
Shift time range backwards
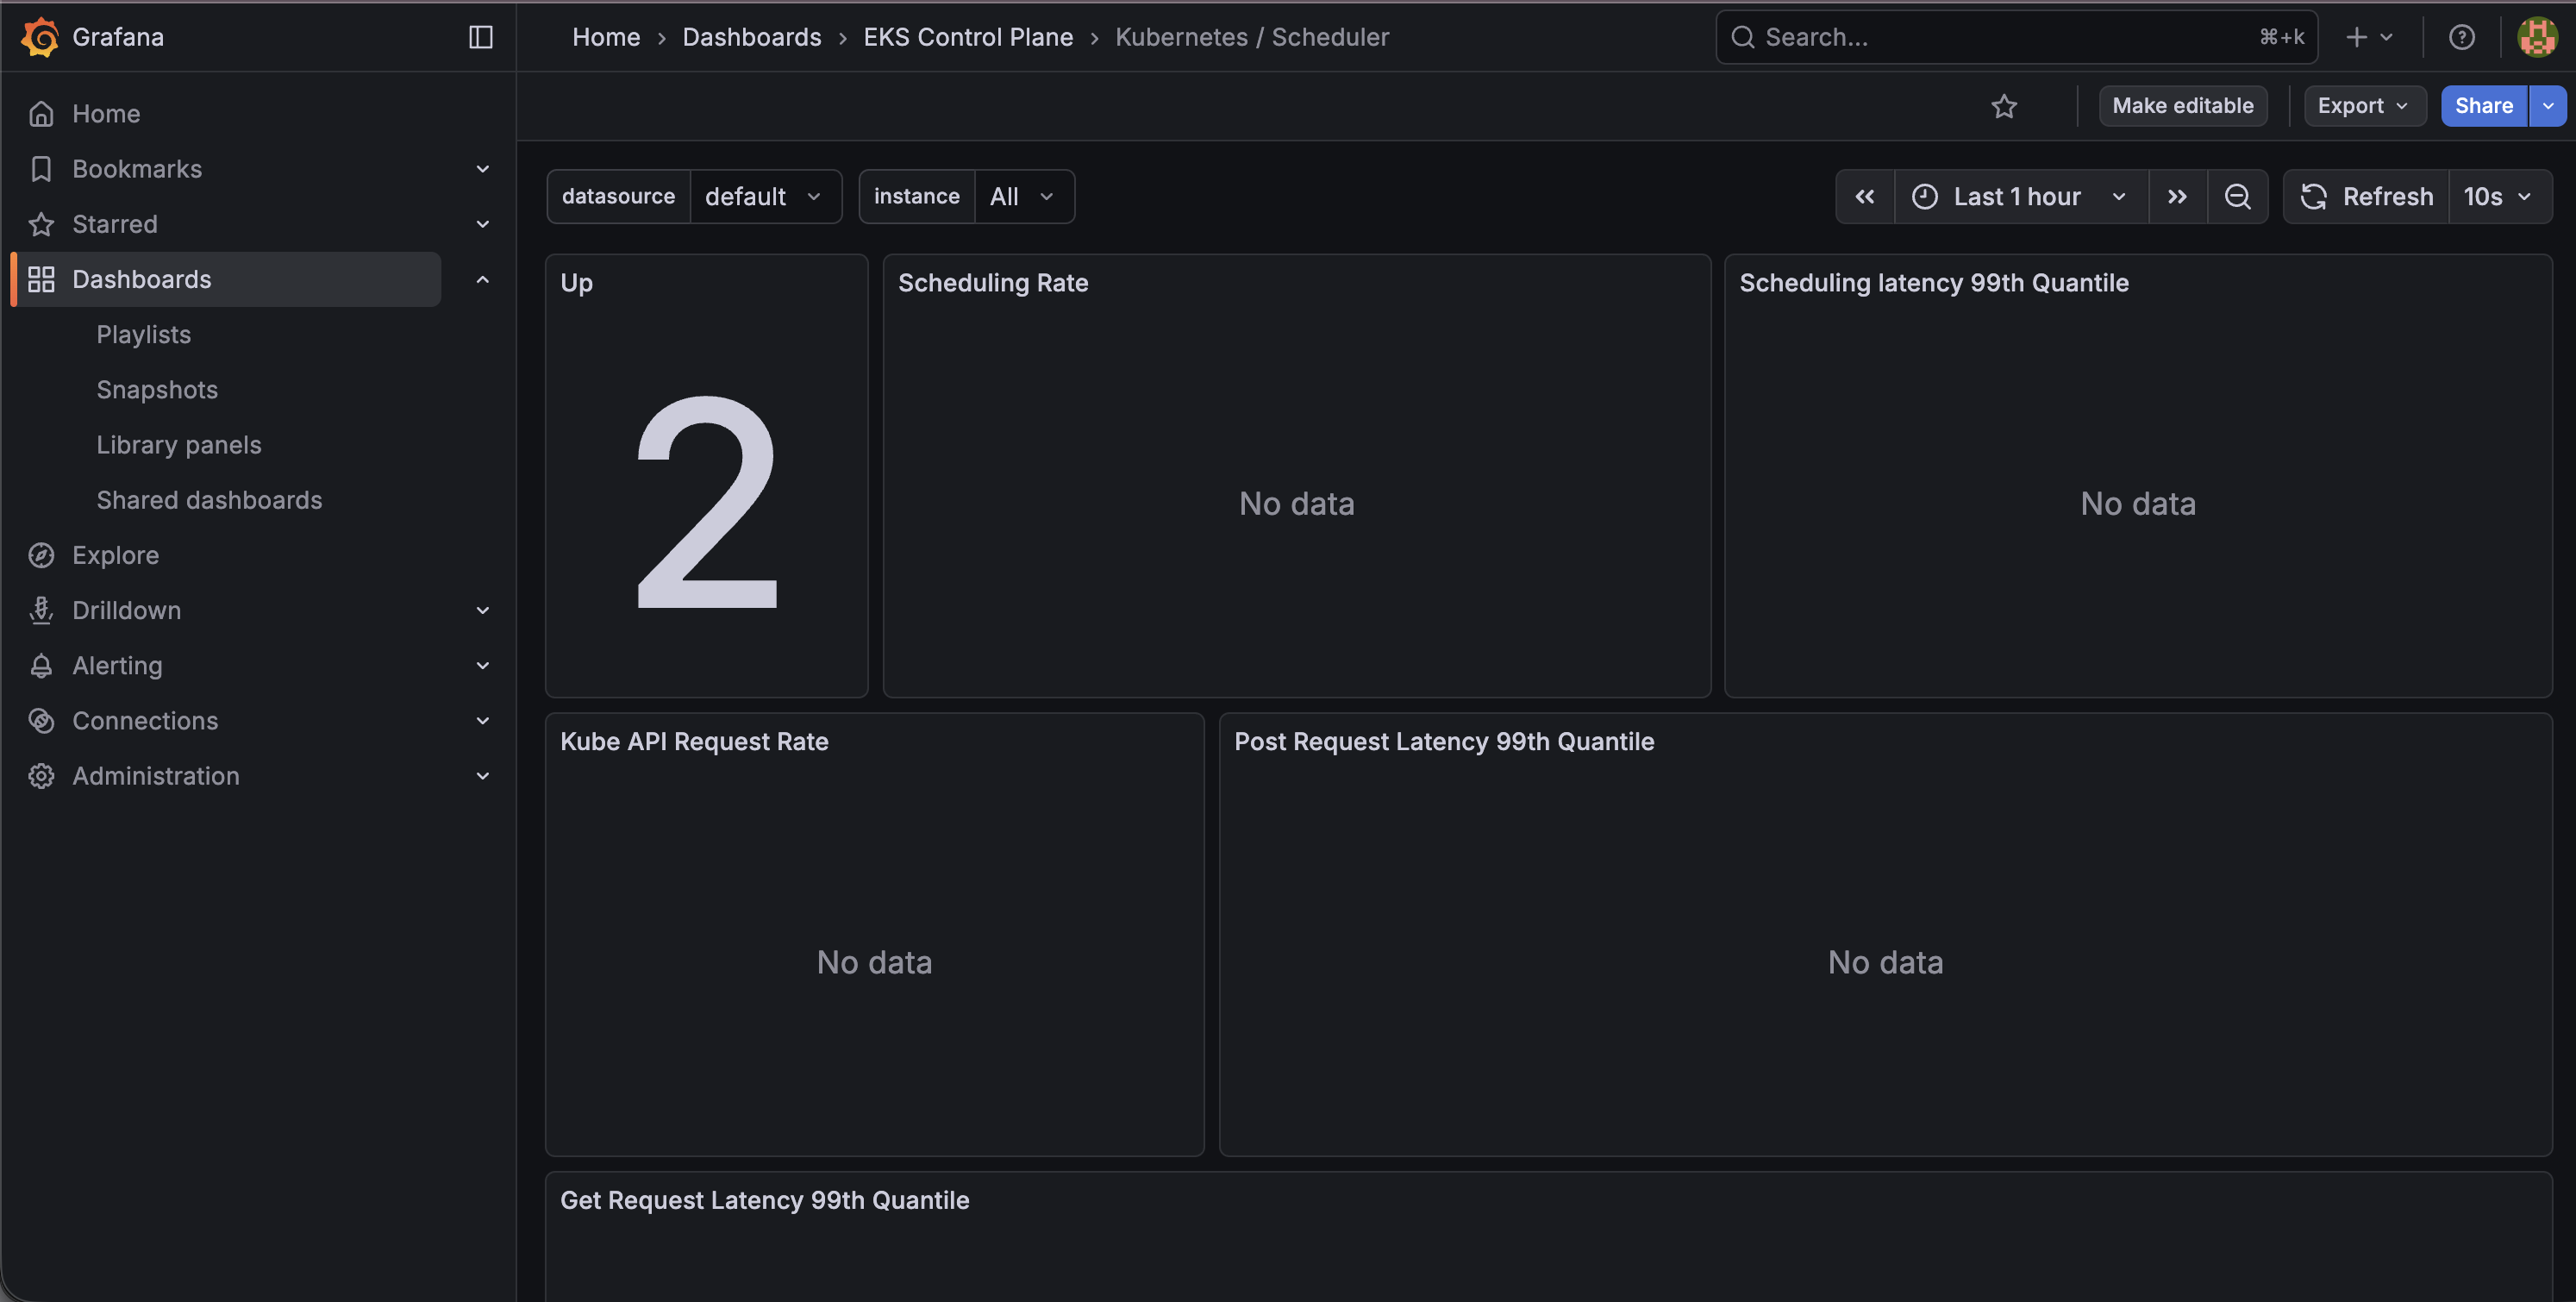1865,196
